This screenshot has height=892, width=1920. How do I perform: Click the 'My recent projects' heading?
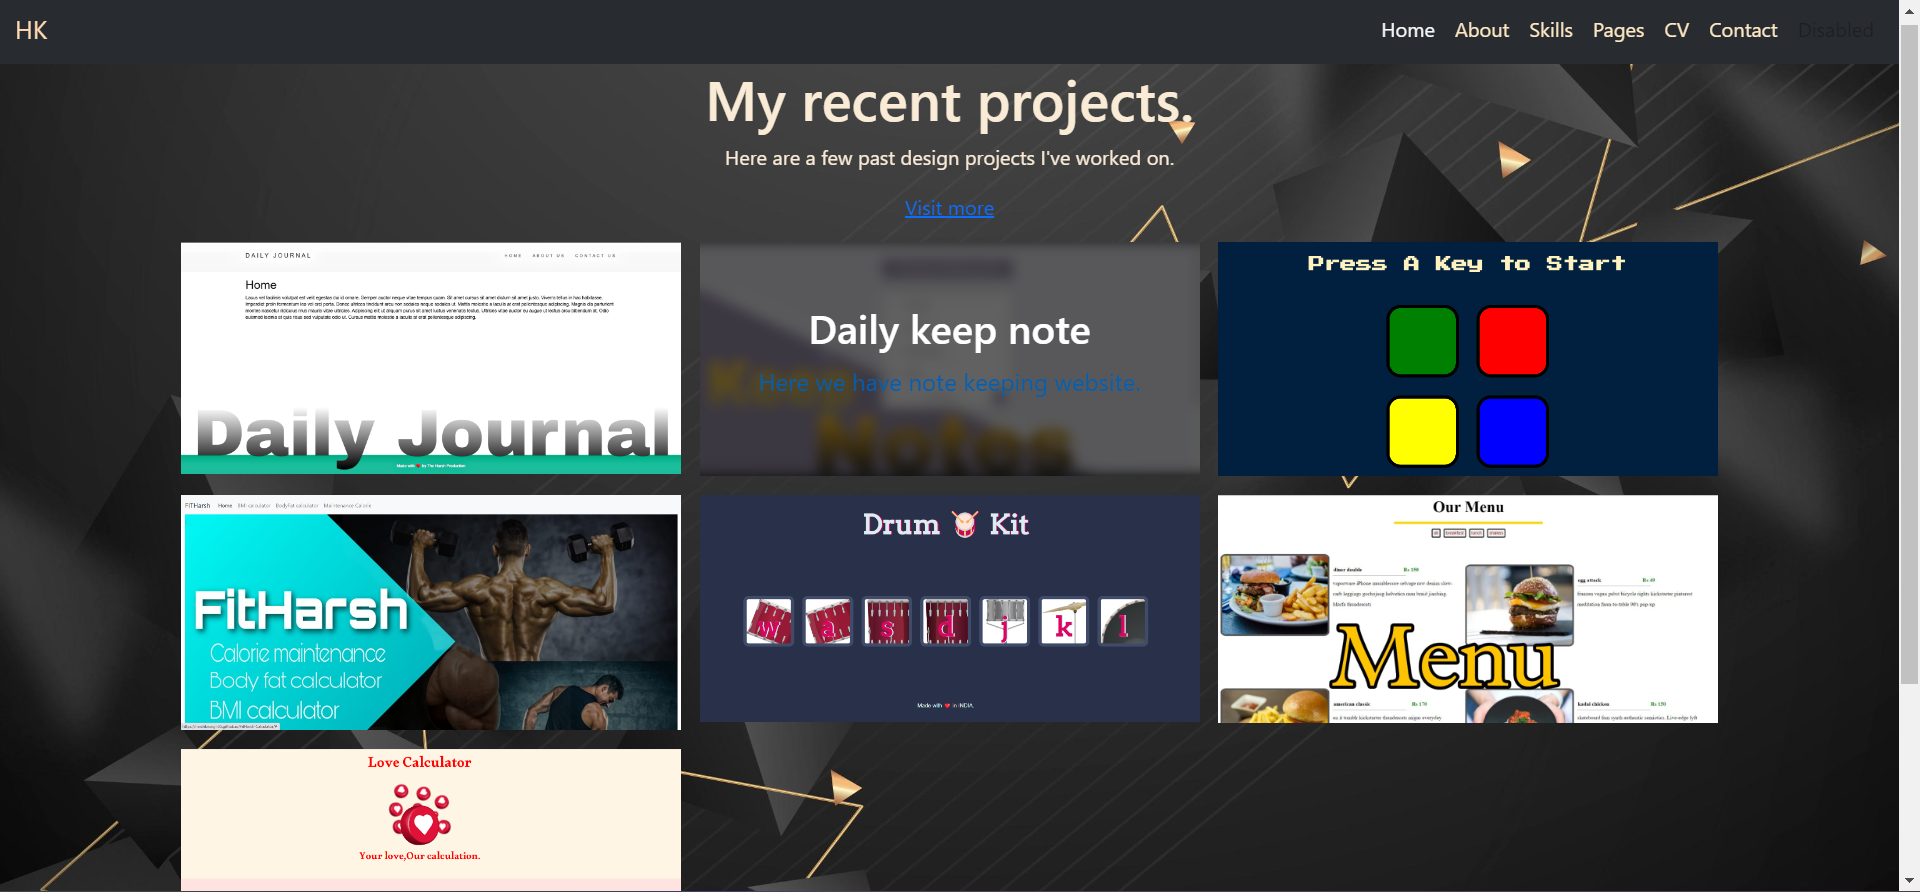click(x=949, y=102)
